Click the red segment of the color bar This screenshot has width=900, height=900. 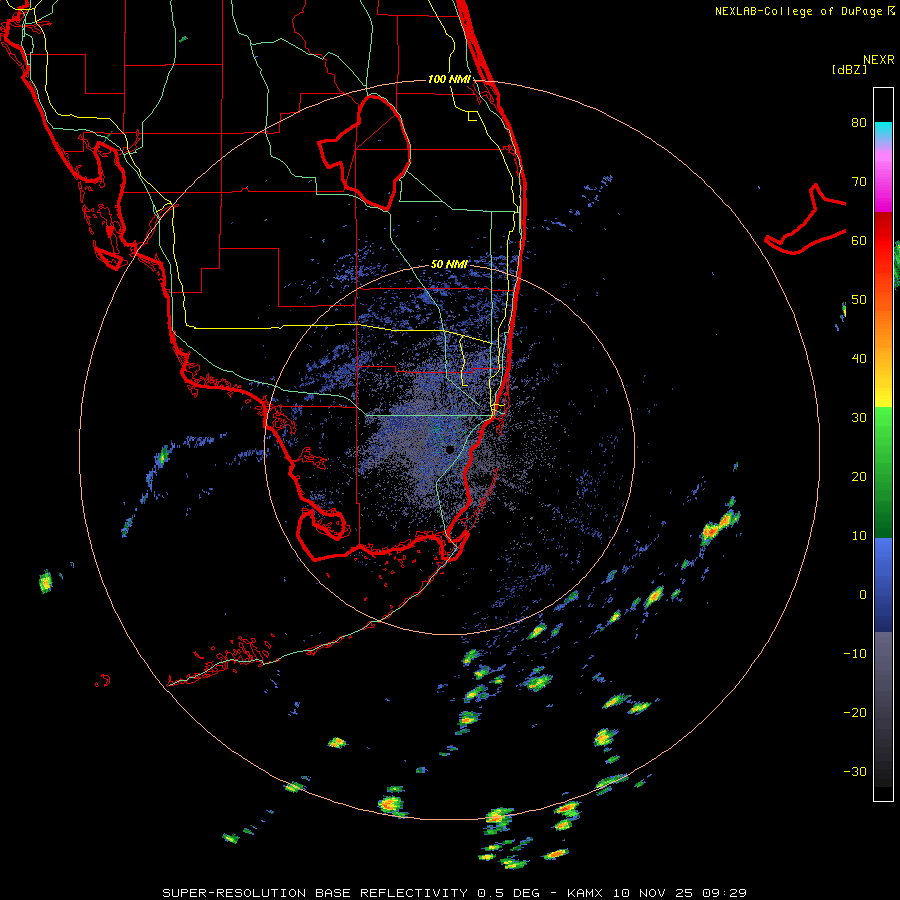(883, 241)
